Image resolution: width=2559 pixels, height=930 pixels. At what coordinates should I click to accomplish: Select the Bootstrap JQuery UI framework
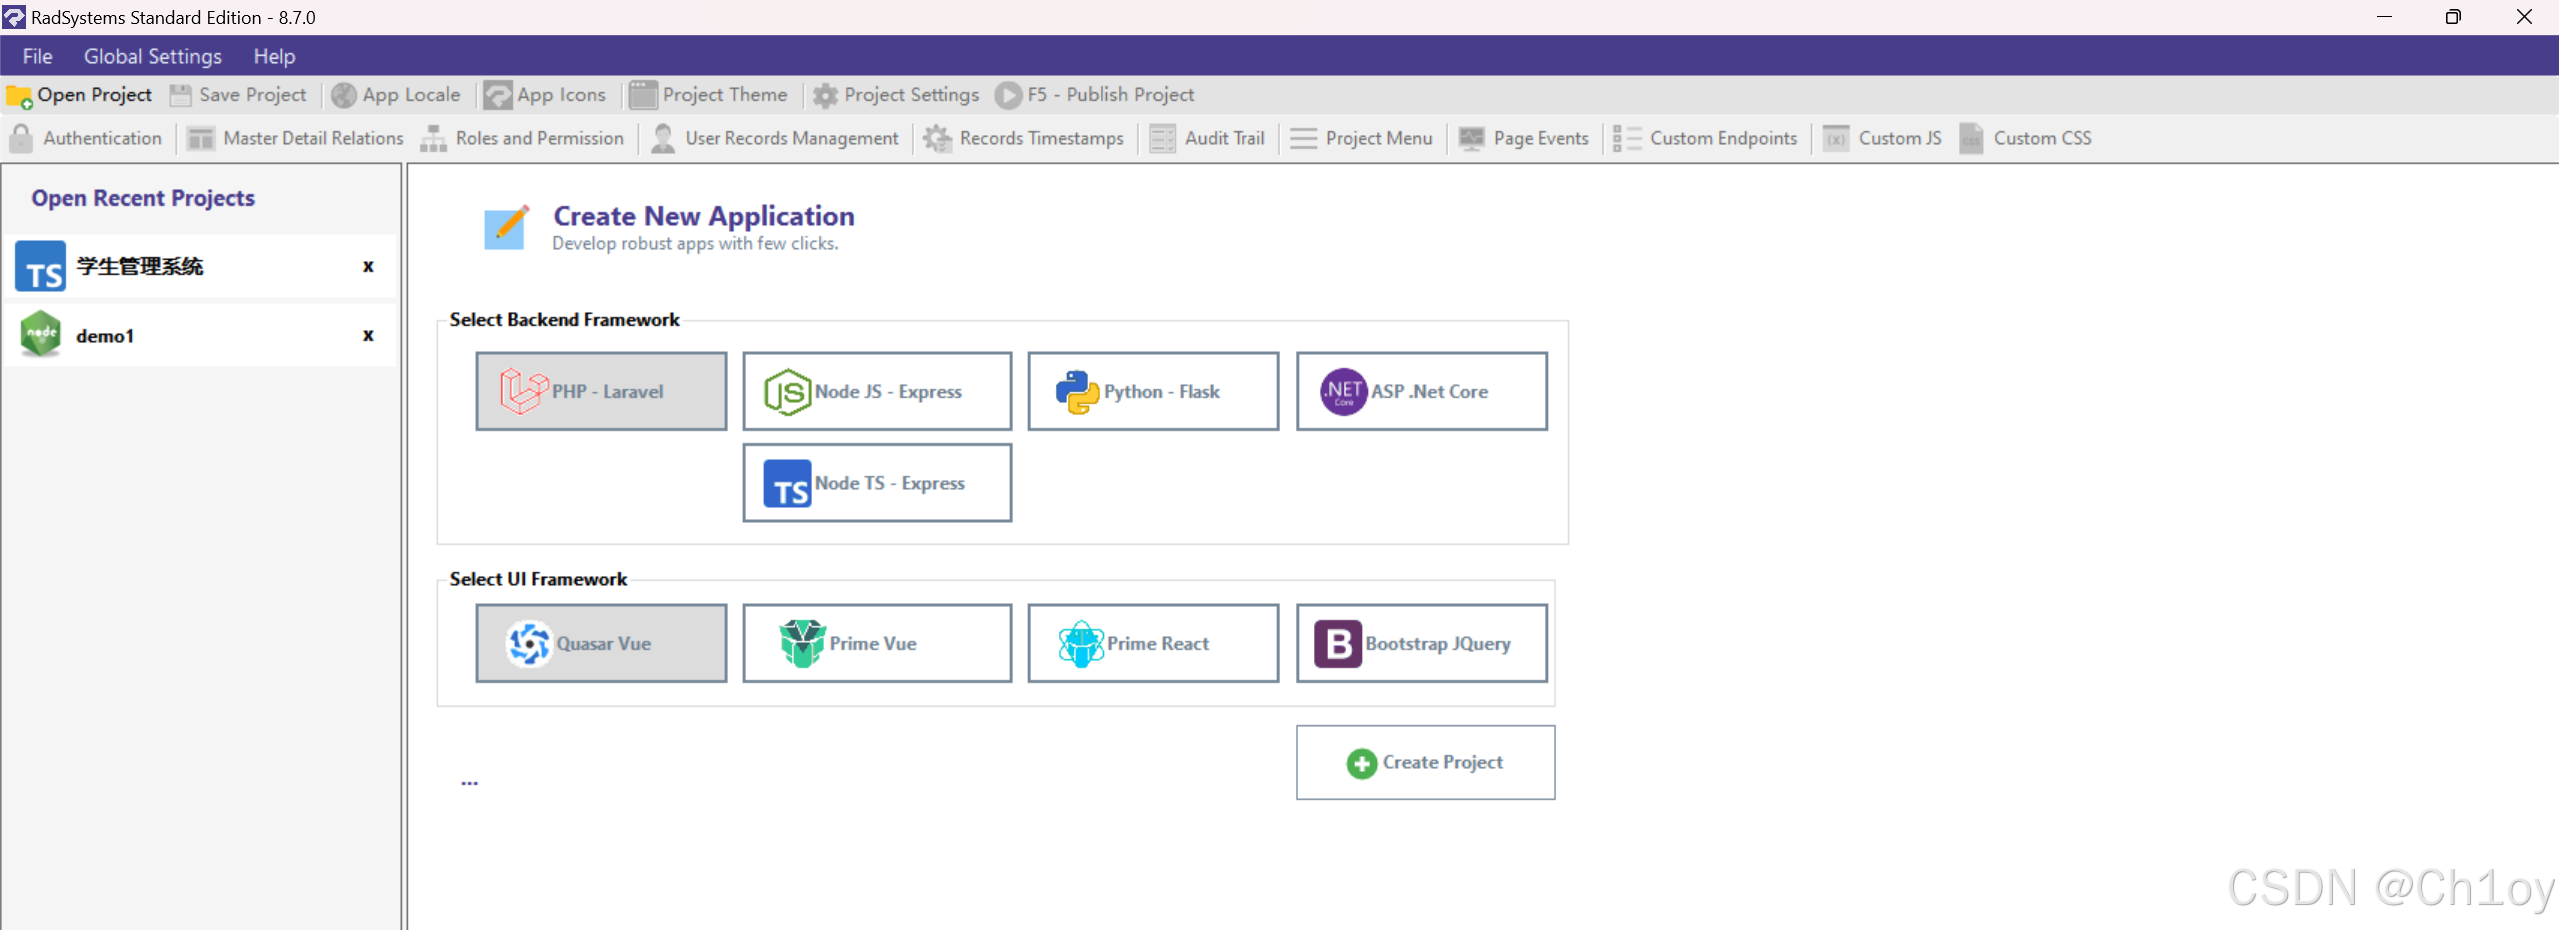(x=1422, y=643)
